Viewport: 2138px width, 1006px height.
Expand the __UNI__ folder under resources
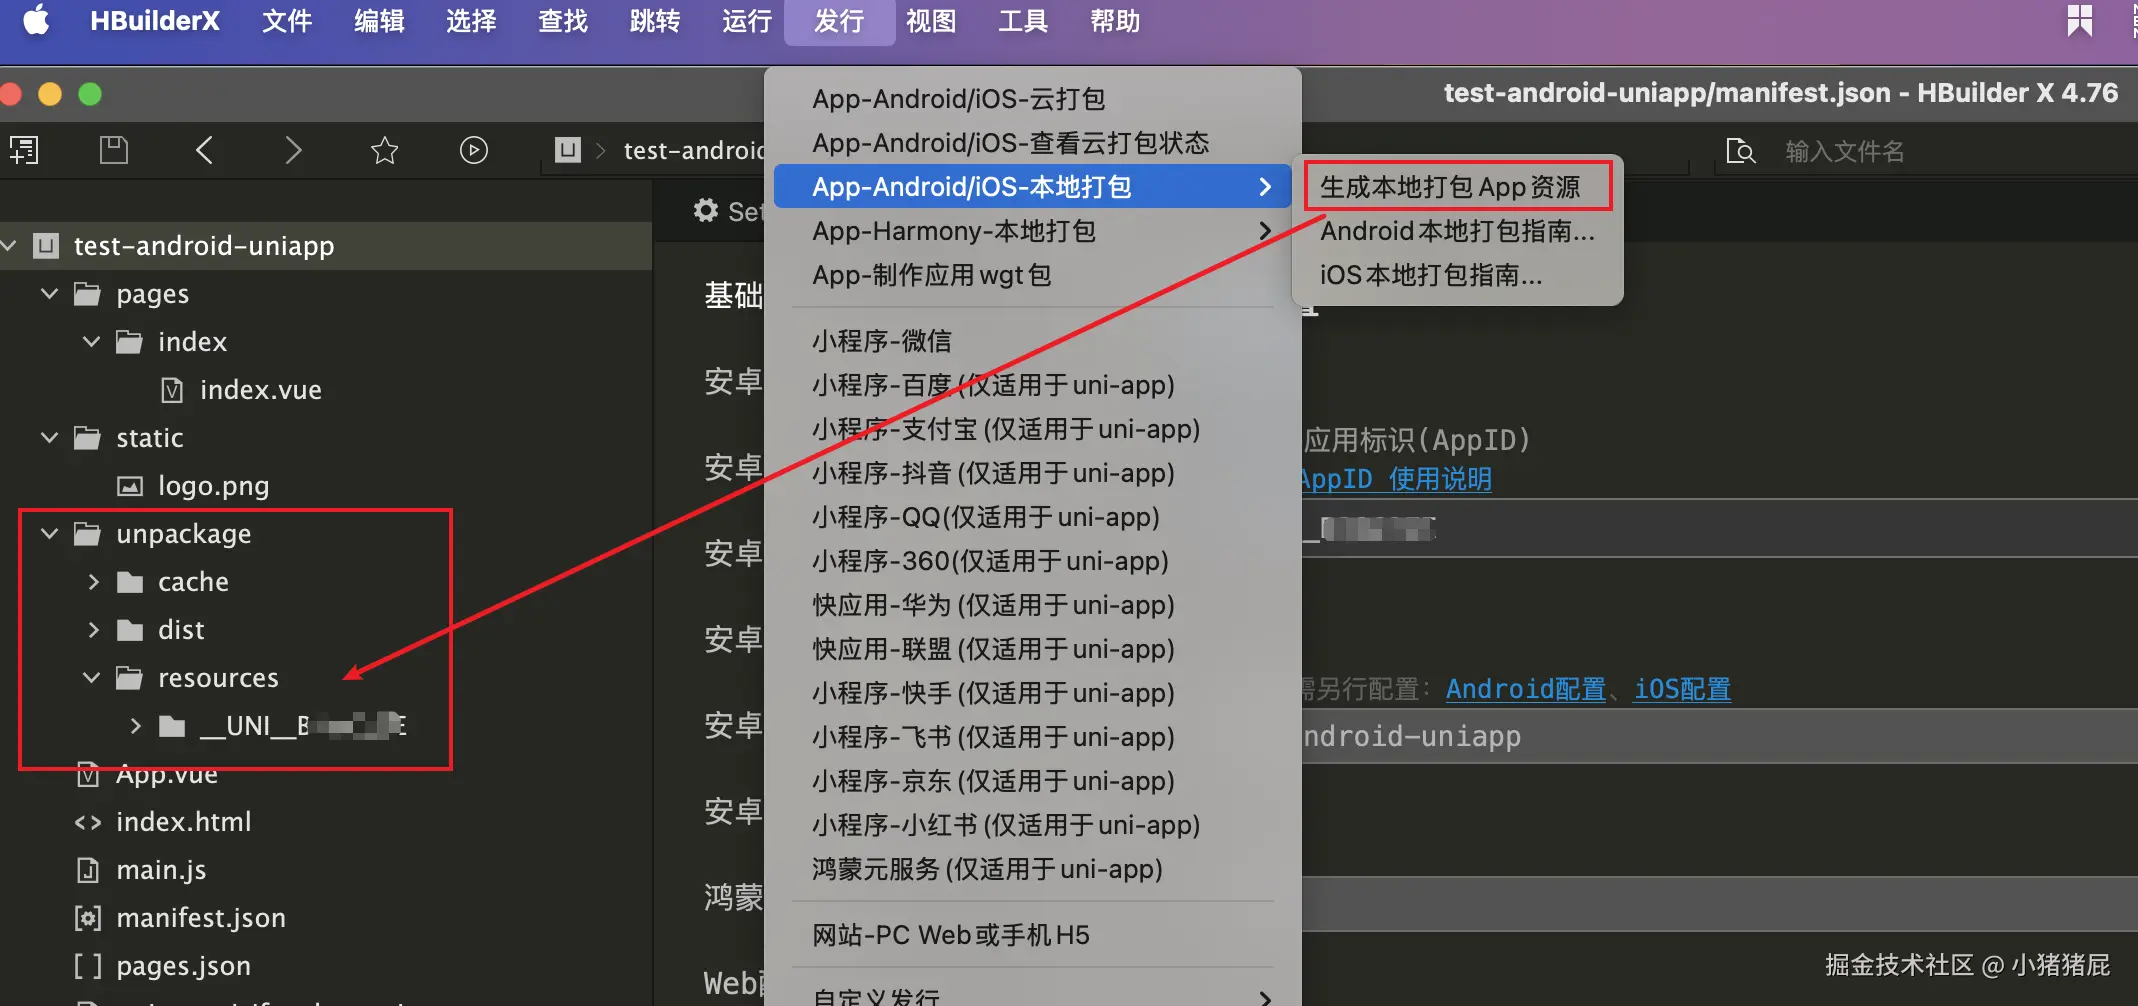(135, 726)
